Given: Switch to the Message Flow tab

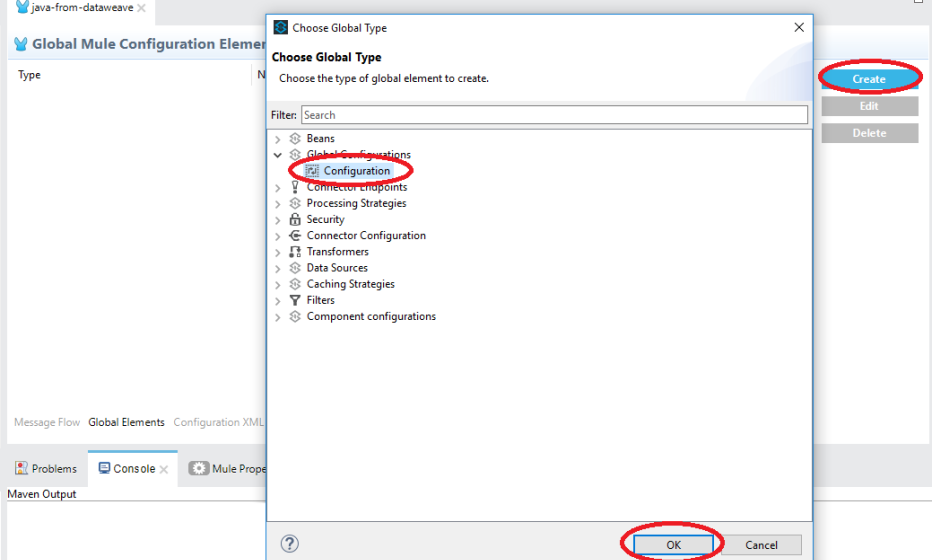Looking at the screenshot, I should pyautogui.click(x=47, y=422).
